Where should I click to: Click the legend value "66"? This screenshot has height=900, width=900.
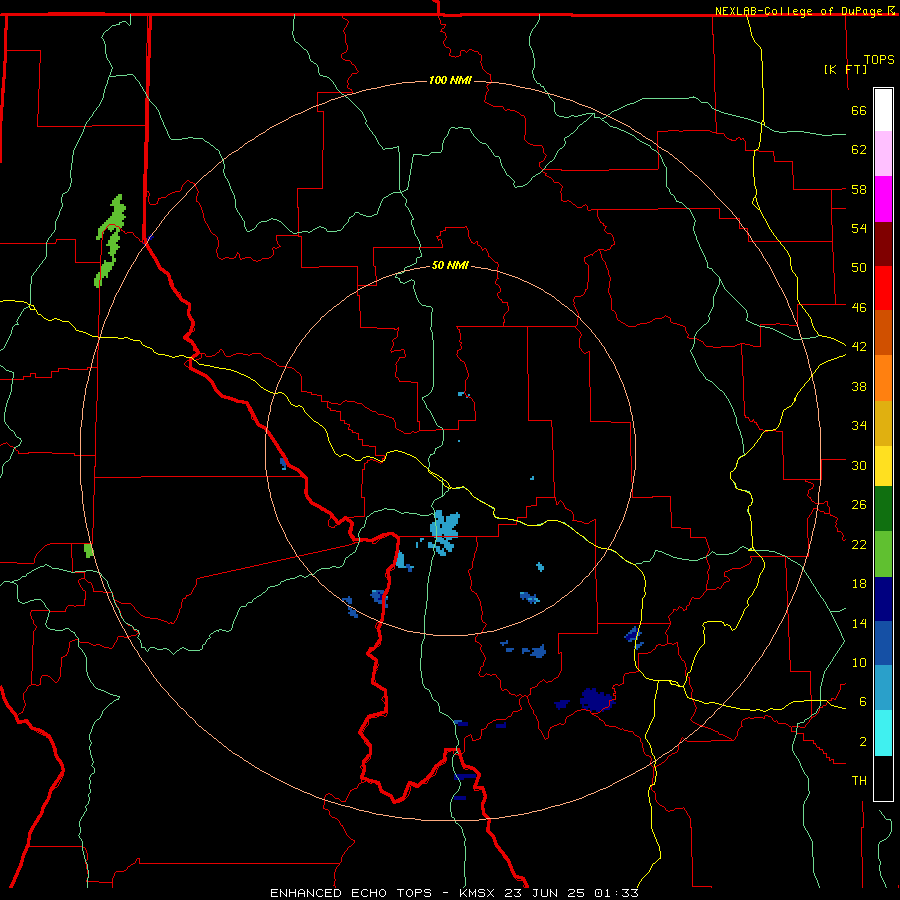[859, 110]
